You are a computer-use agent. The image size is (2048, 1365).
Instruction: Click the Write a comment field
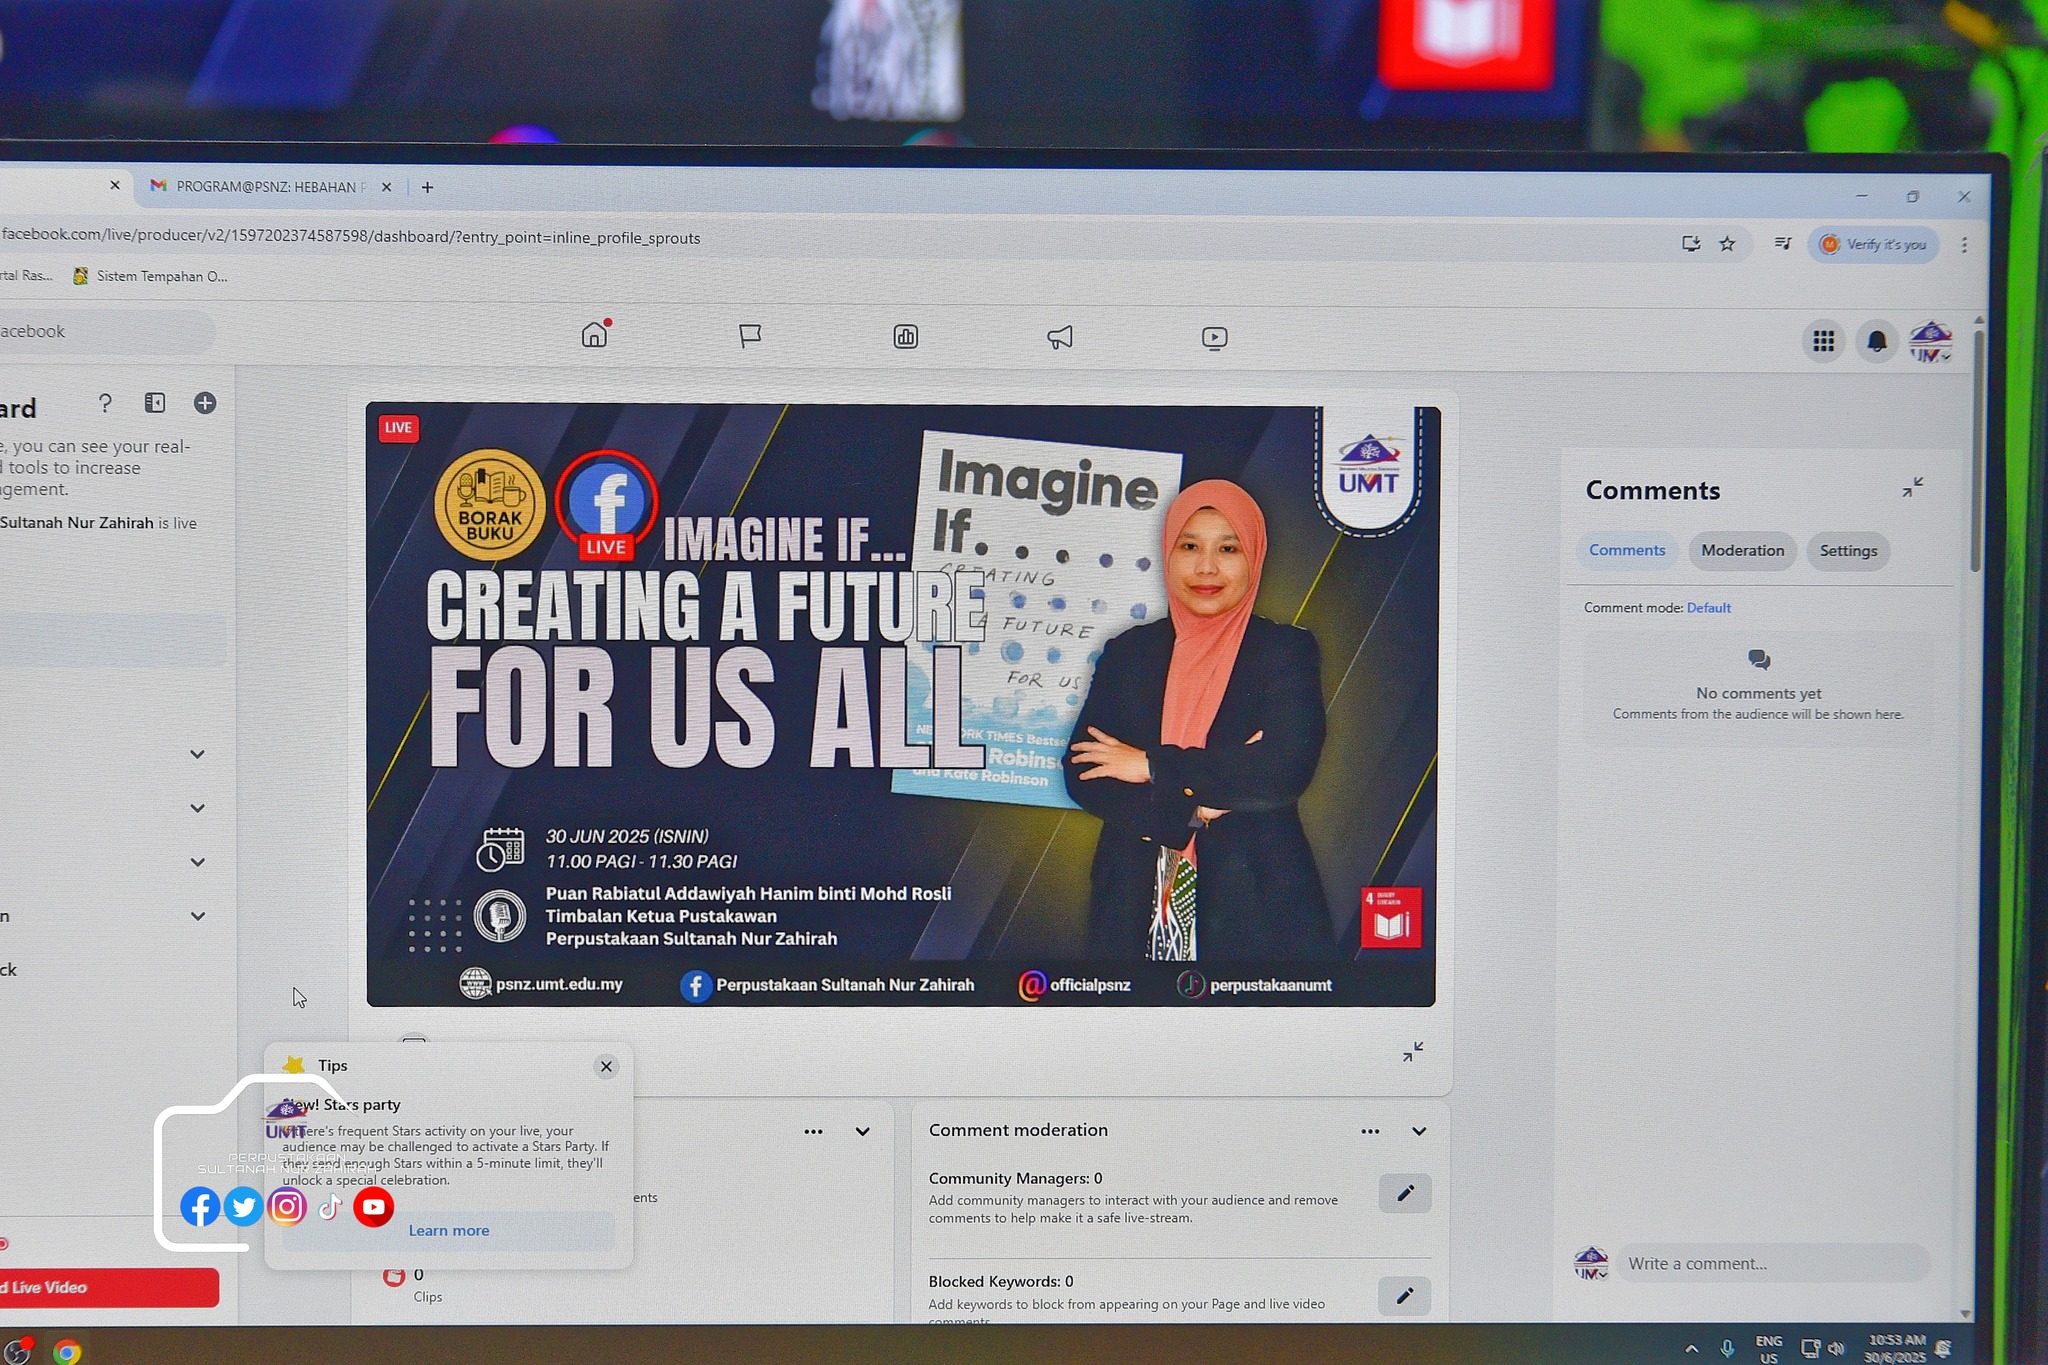tap(1770, 1263)
